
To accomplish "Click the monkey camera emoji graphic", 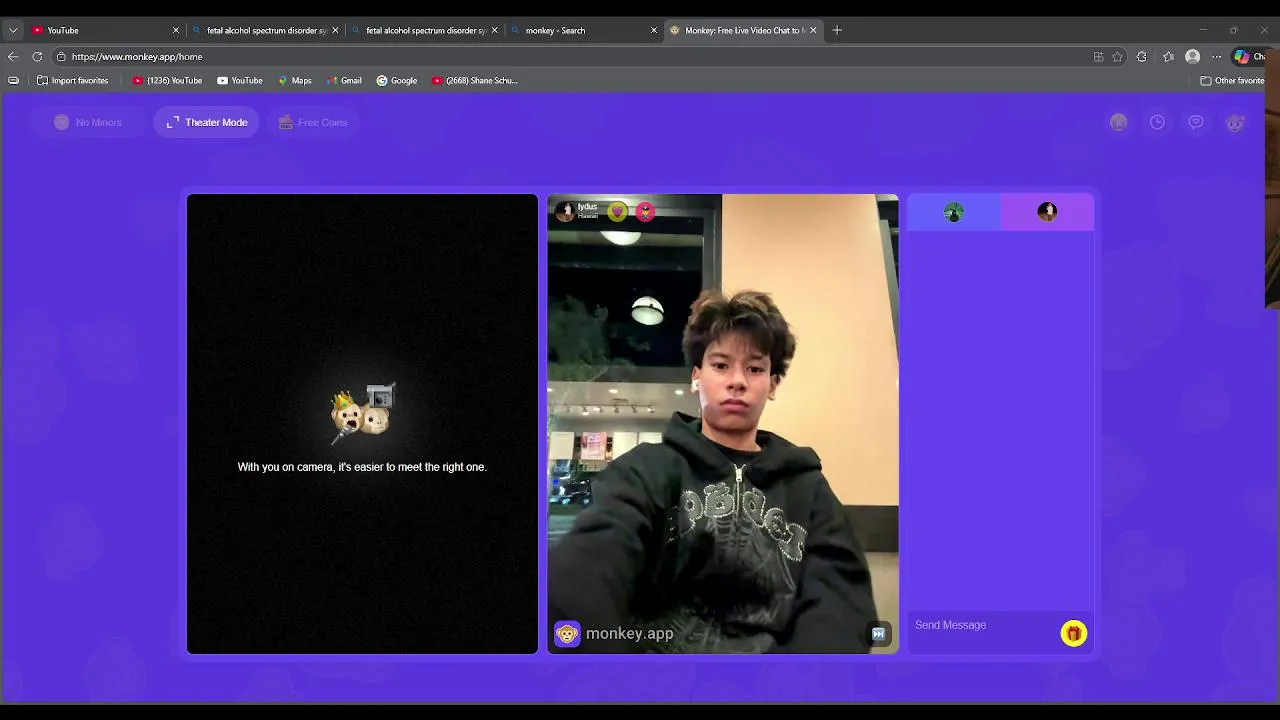I will [362, 411].
